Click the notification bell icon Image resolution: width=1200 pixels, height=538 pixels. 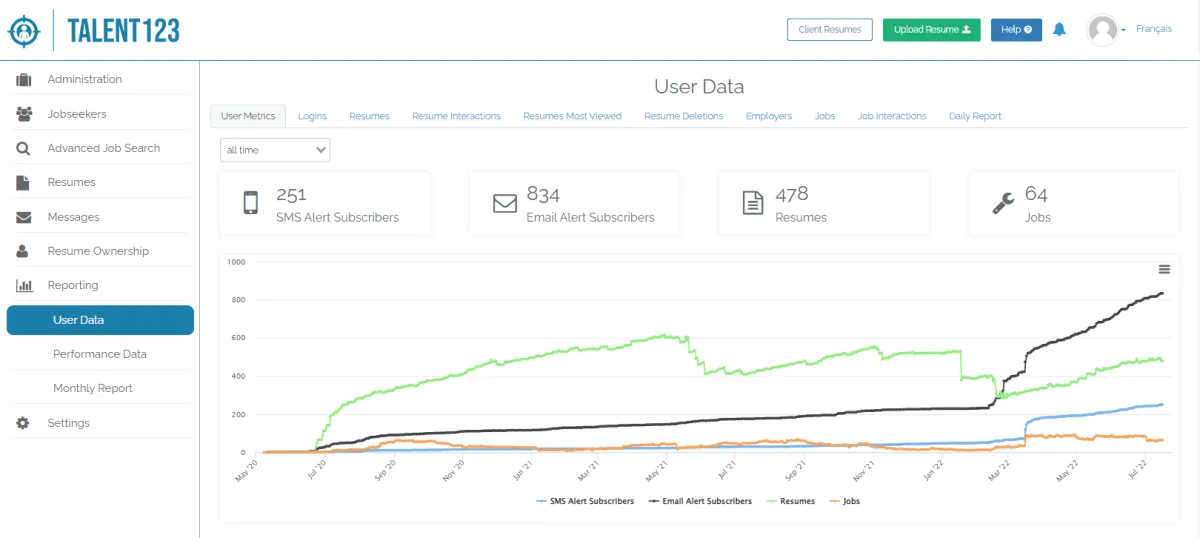click(1059, 30)
